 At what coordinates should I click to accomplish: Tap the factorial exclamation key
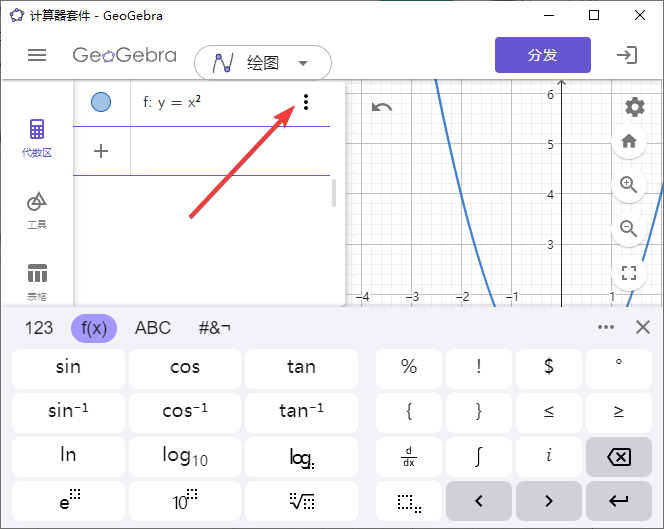click(479, 368)
